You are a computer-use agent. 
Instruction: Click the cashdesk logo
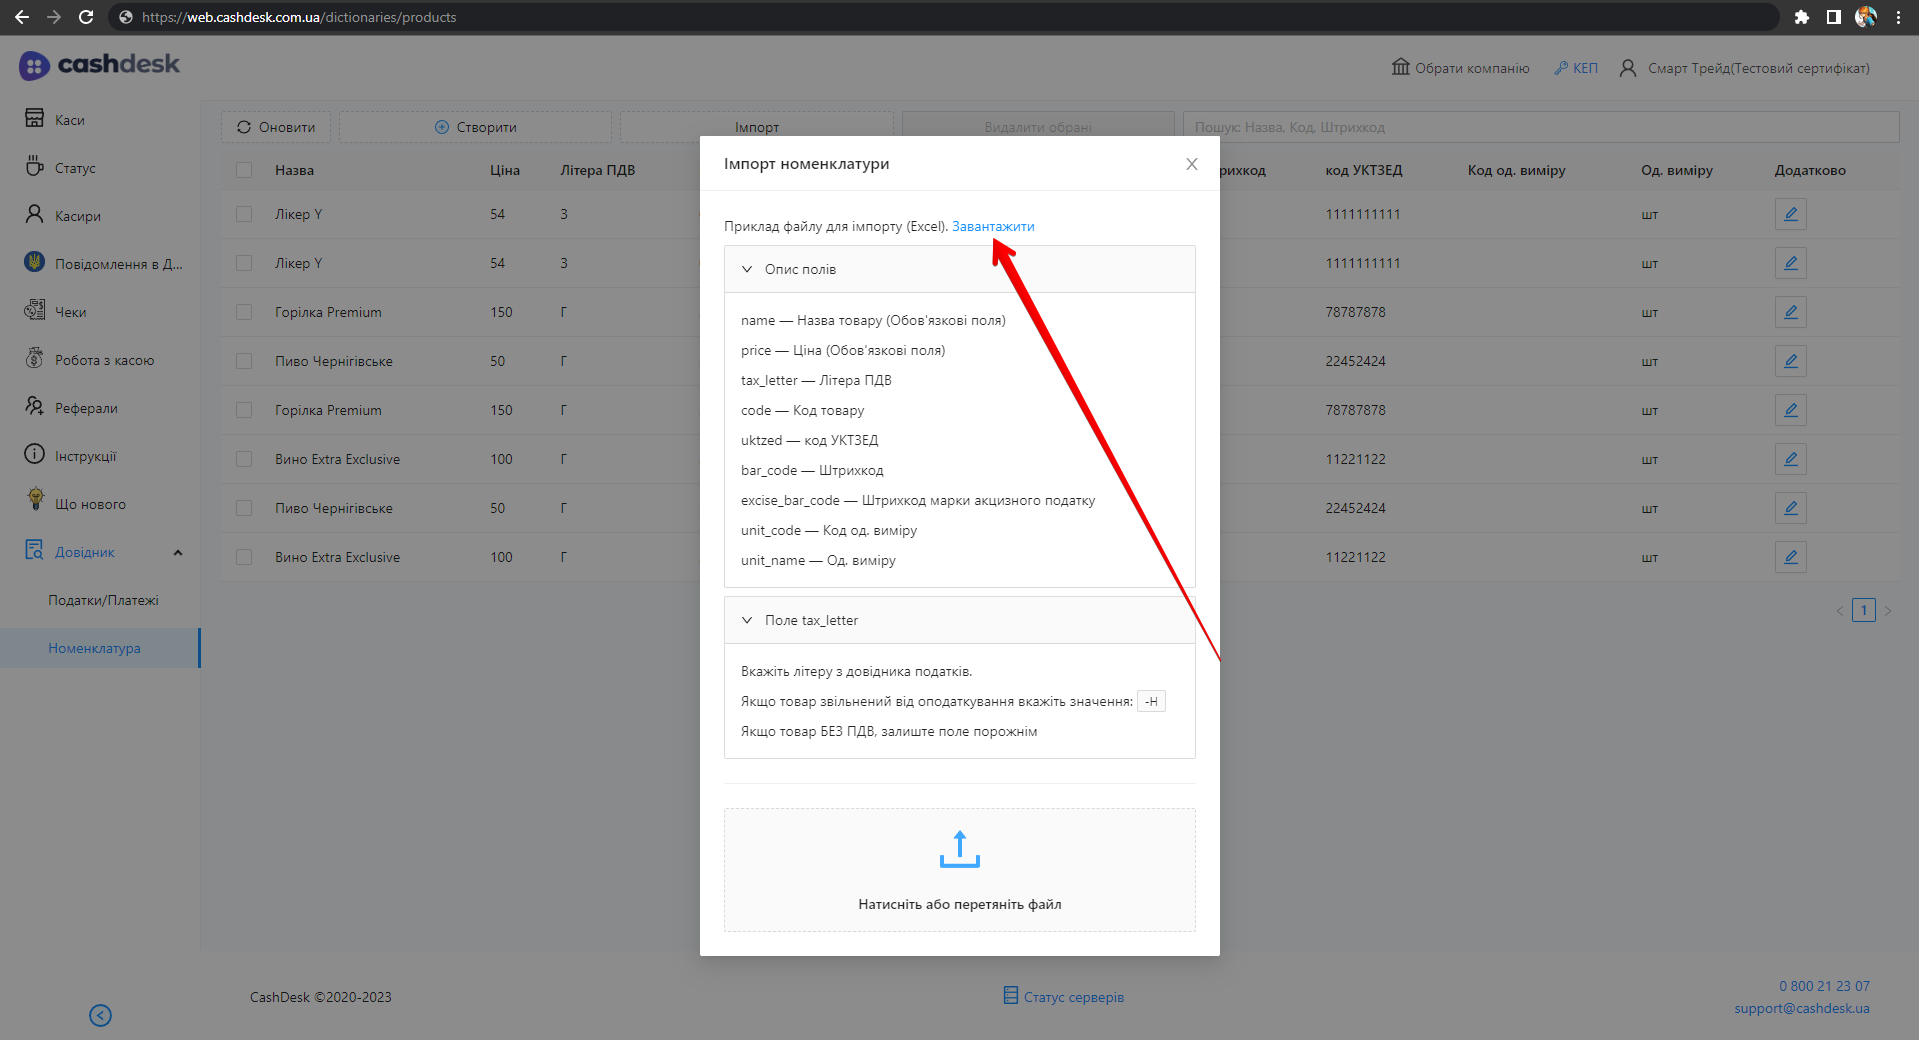[x=99, y=65]
